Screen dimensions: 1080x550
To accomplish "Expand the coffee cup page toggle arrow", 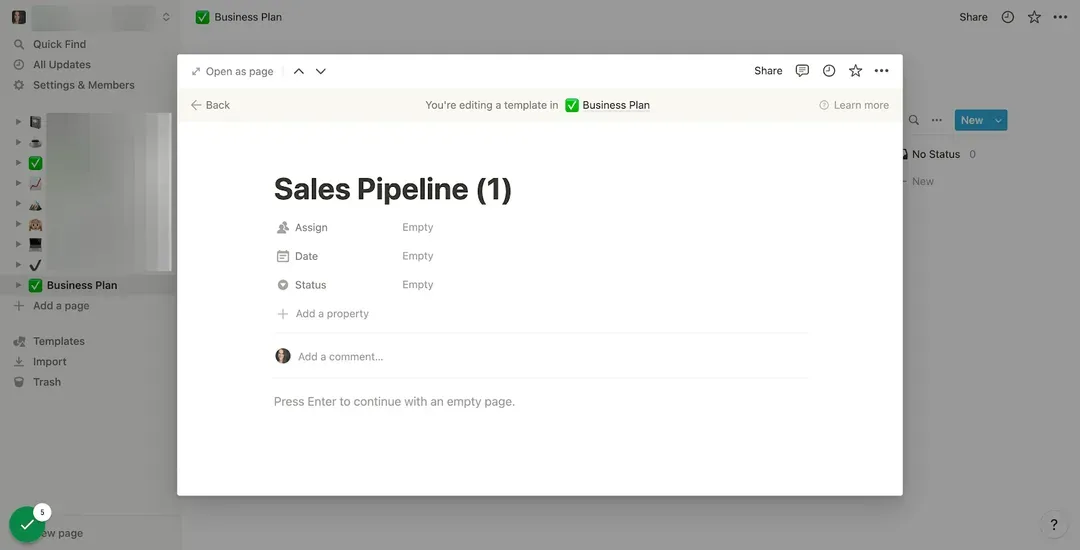I will [19, 143].
